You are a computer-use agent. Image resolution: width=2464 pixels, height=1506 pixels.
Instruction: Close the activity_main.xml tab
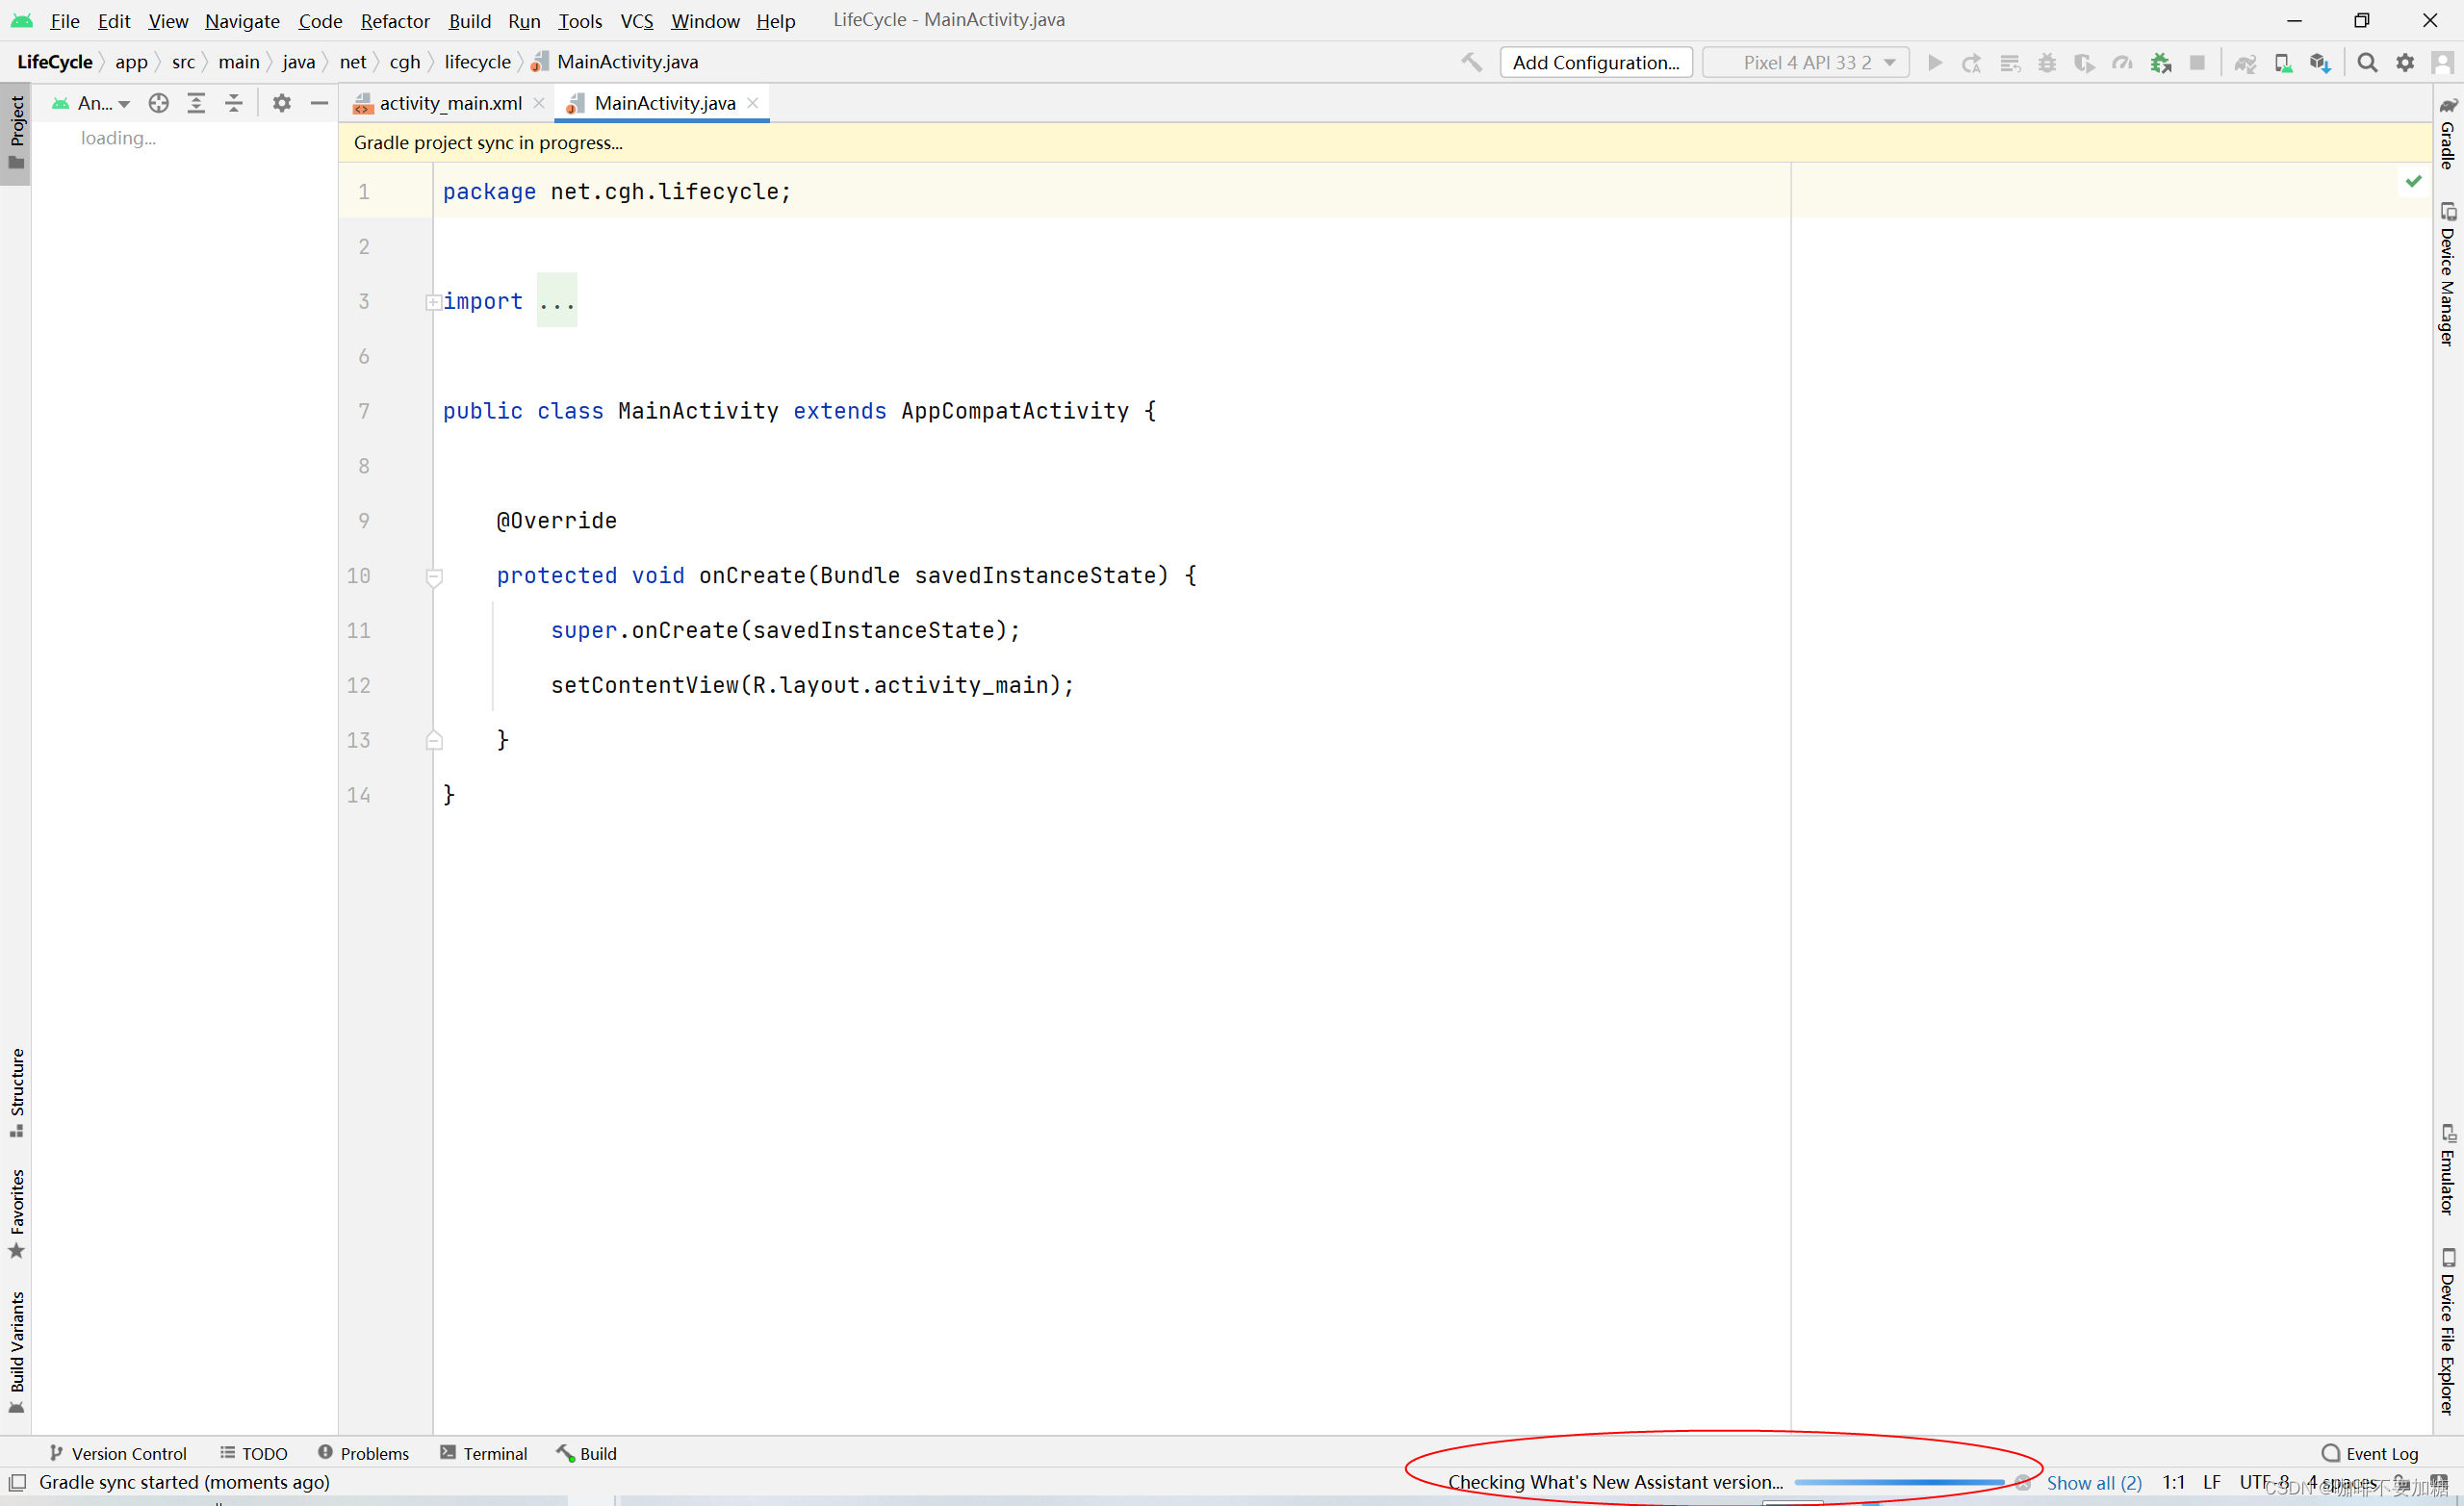(539, 103)
